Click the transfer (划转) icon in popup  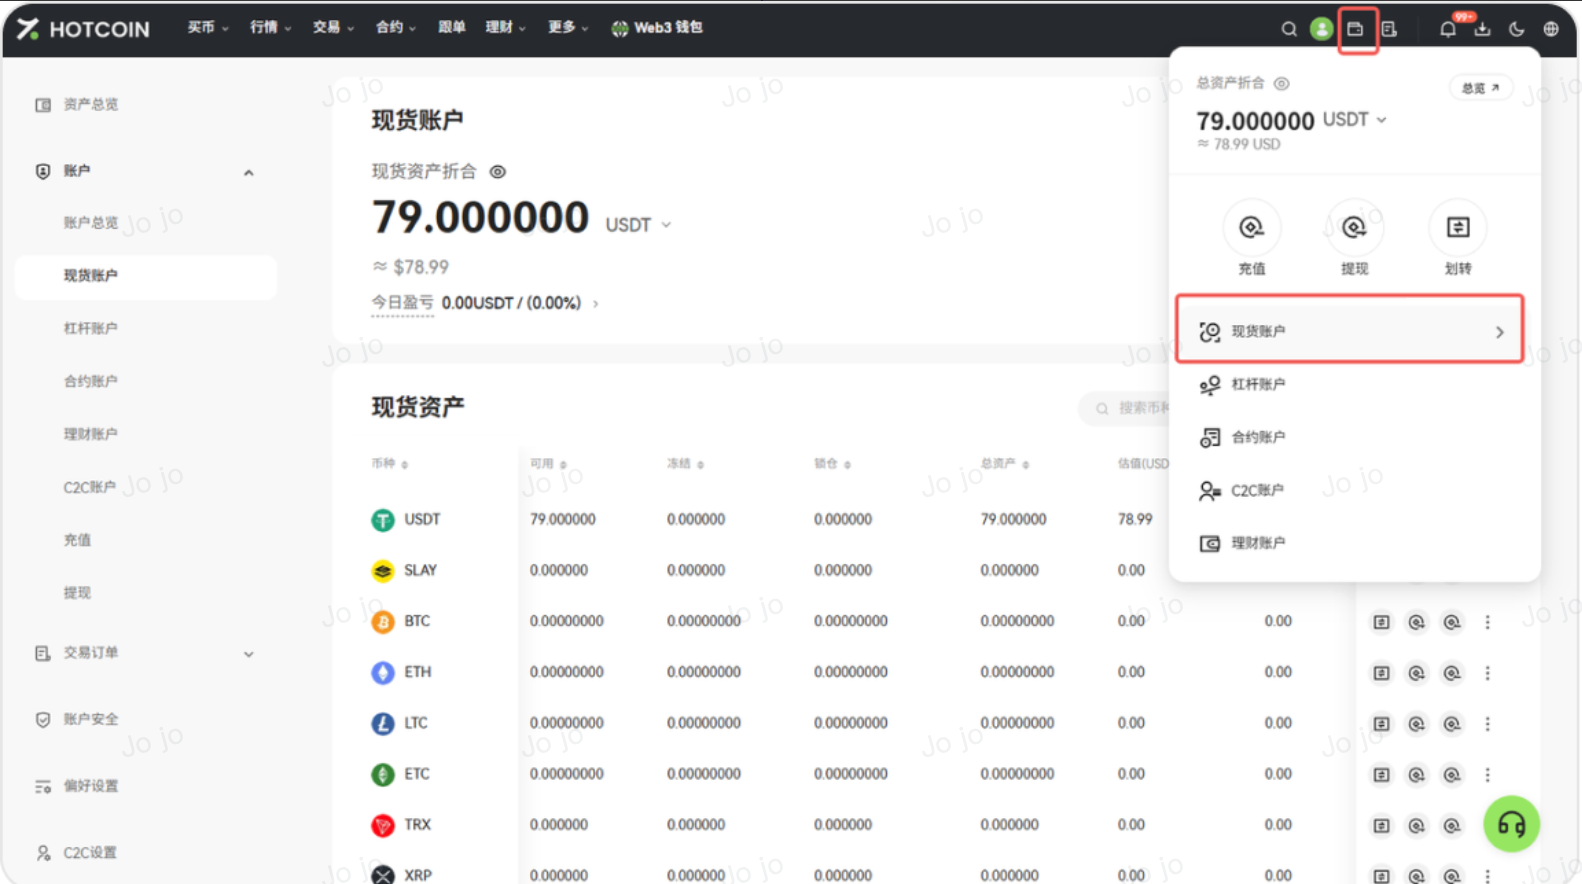coord(1457,228)
